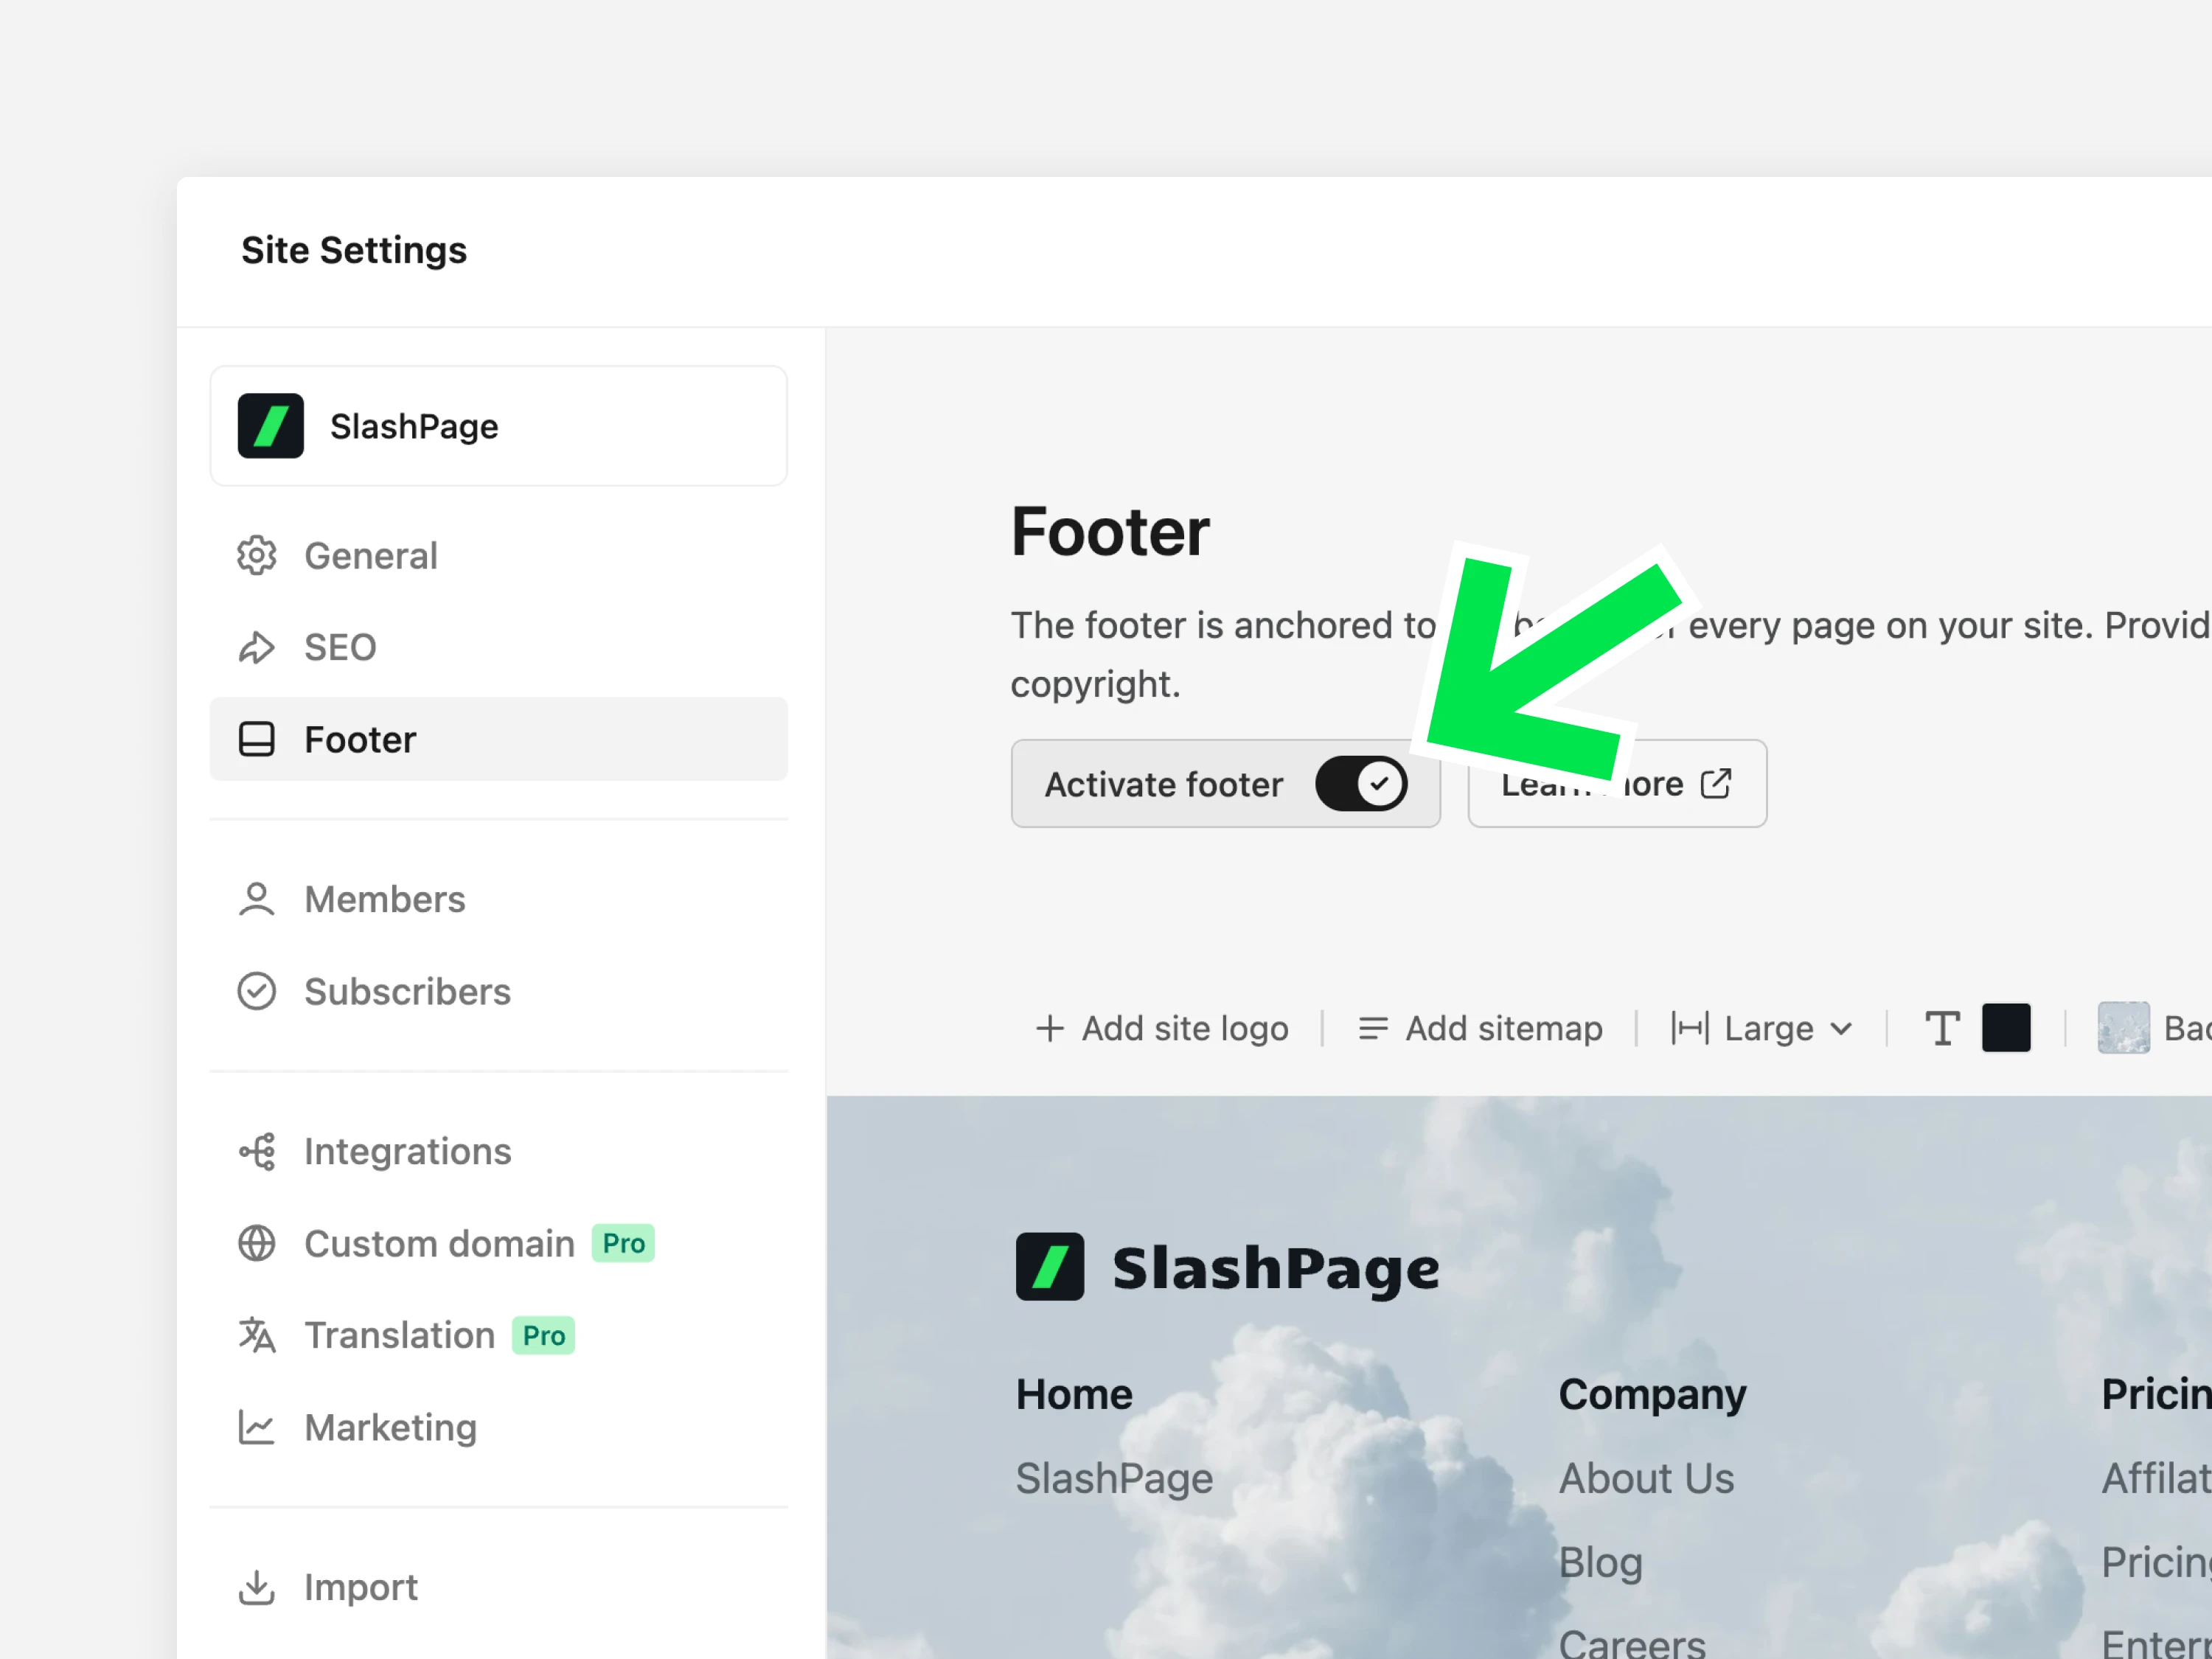
Task: Click the Company heading in footer preview
Action: (1652, 1394)
